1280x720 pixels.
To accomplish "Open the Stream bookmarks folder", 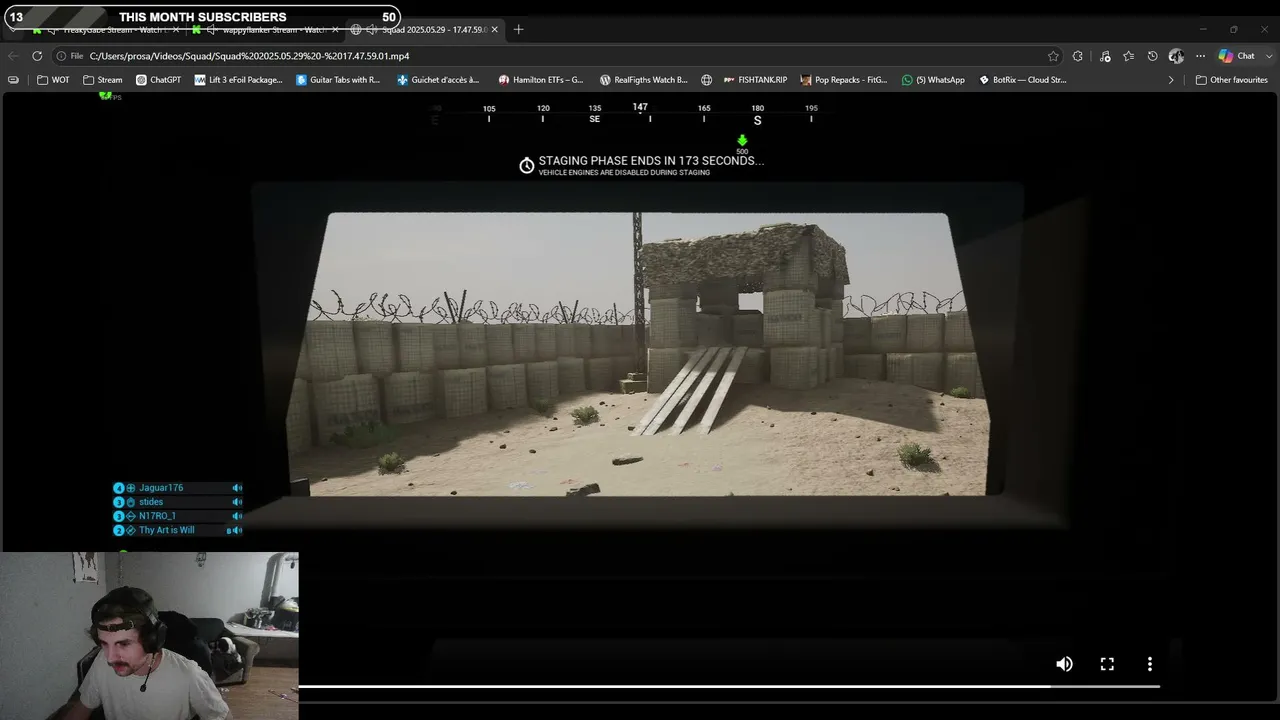I will coord(103,80).
